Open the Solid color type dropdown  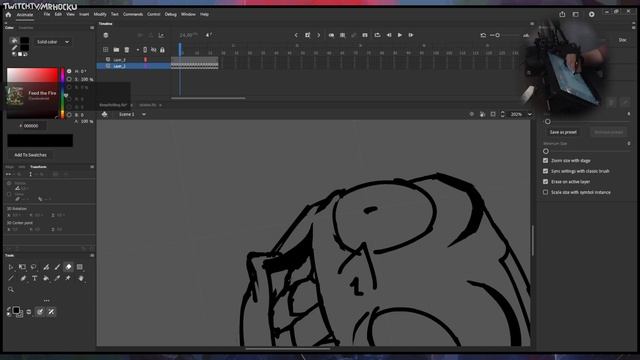pyautogui.click(x=53, y=42)
